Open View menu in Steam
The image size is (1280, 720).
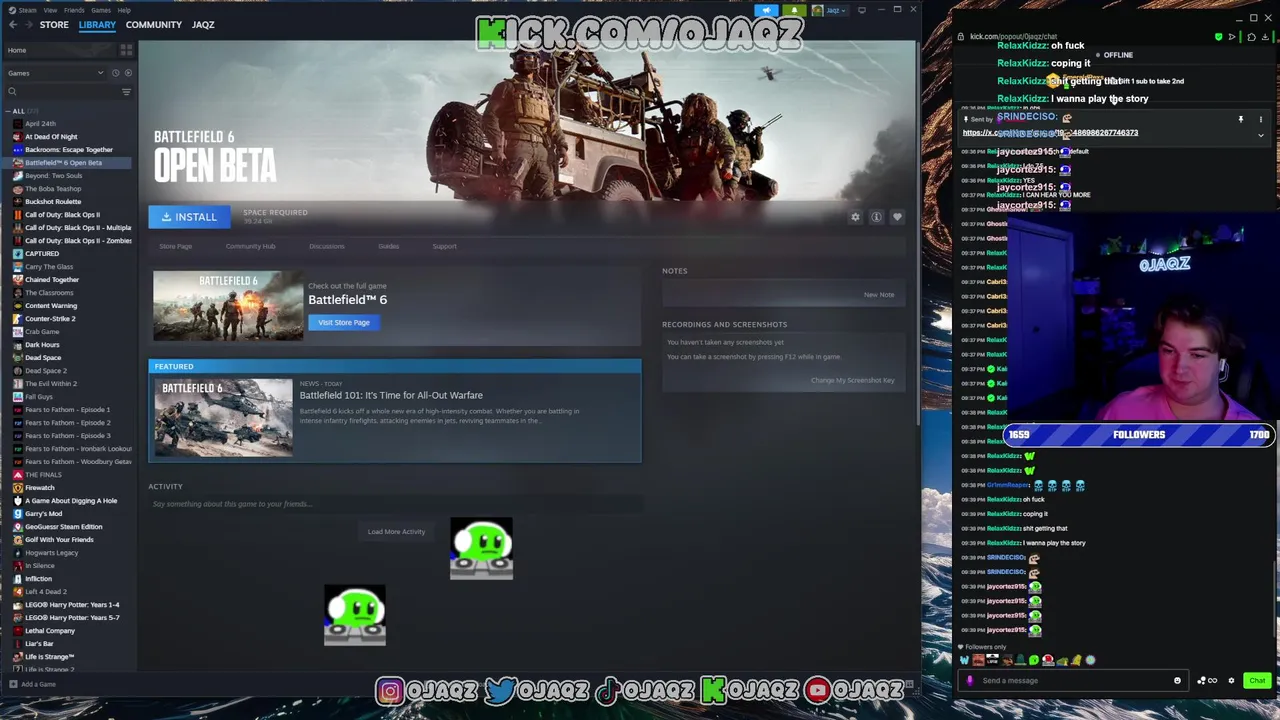point(50,10)
